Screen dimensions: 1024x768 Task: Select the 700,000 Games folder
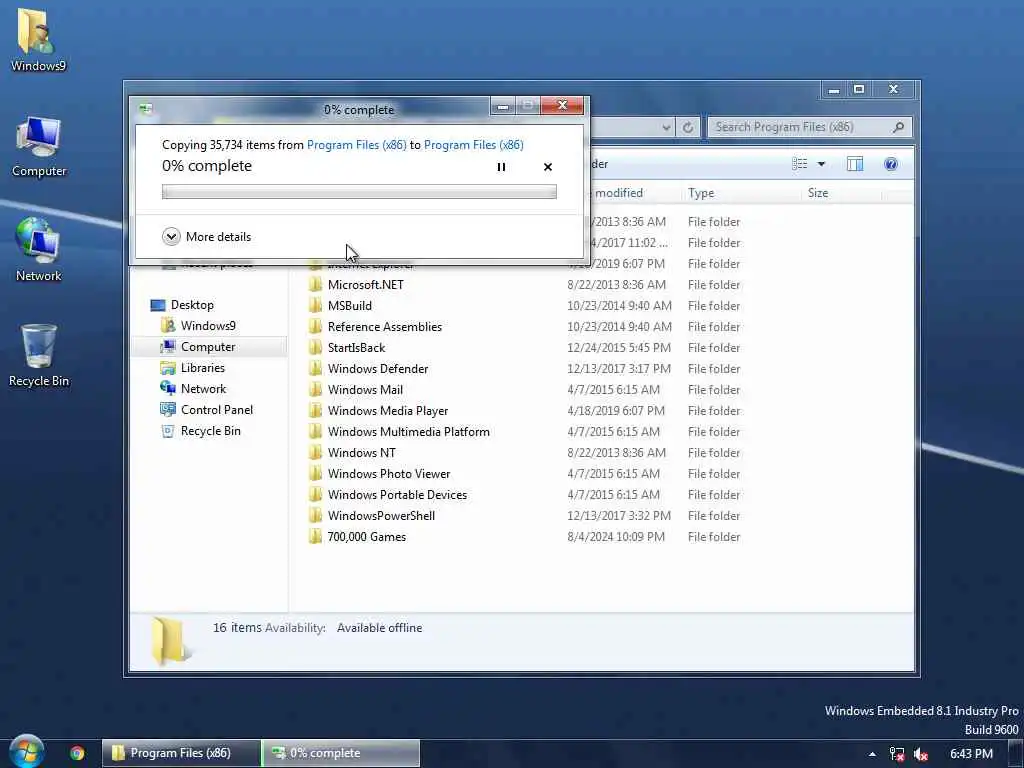click(366, 537)
